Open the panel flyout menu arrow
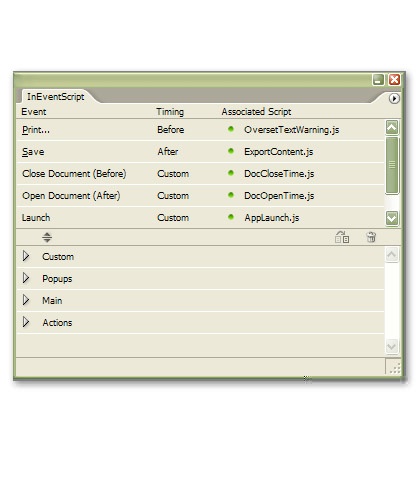Screen dimensions: 420x480 click(394, 98)
